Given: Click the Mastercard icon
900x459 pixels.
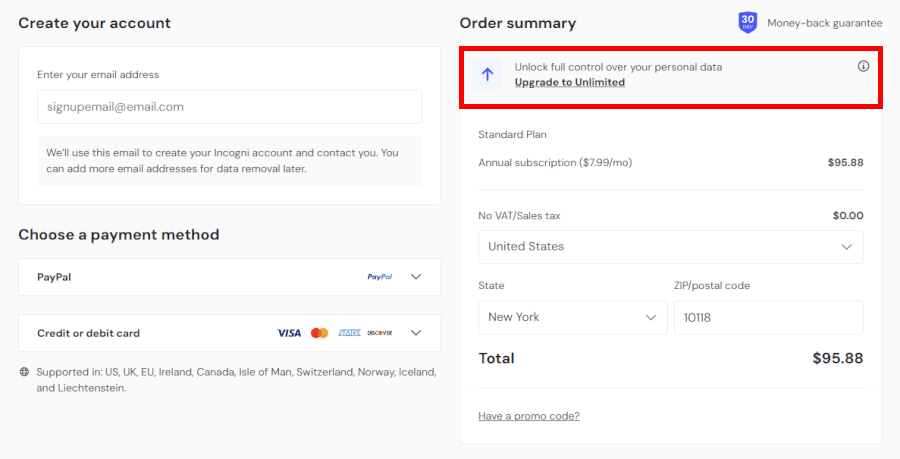Looking at the screenshot, I should 319,333.
